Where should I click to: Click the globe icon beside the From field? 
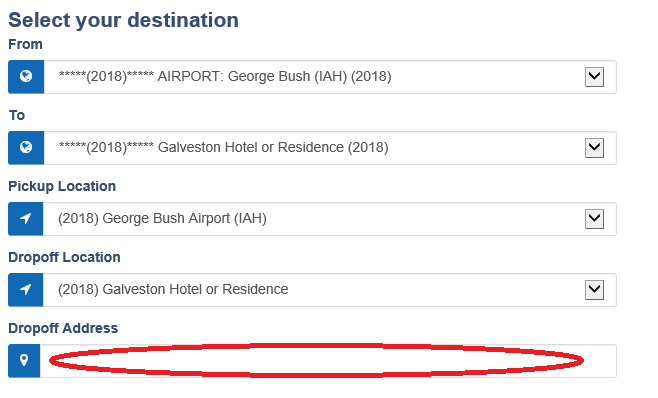pos(26,76)
